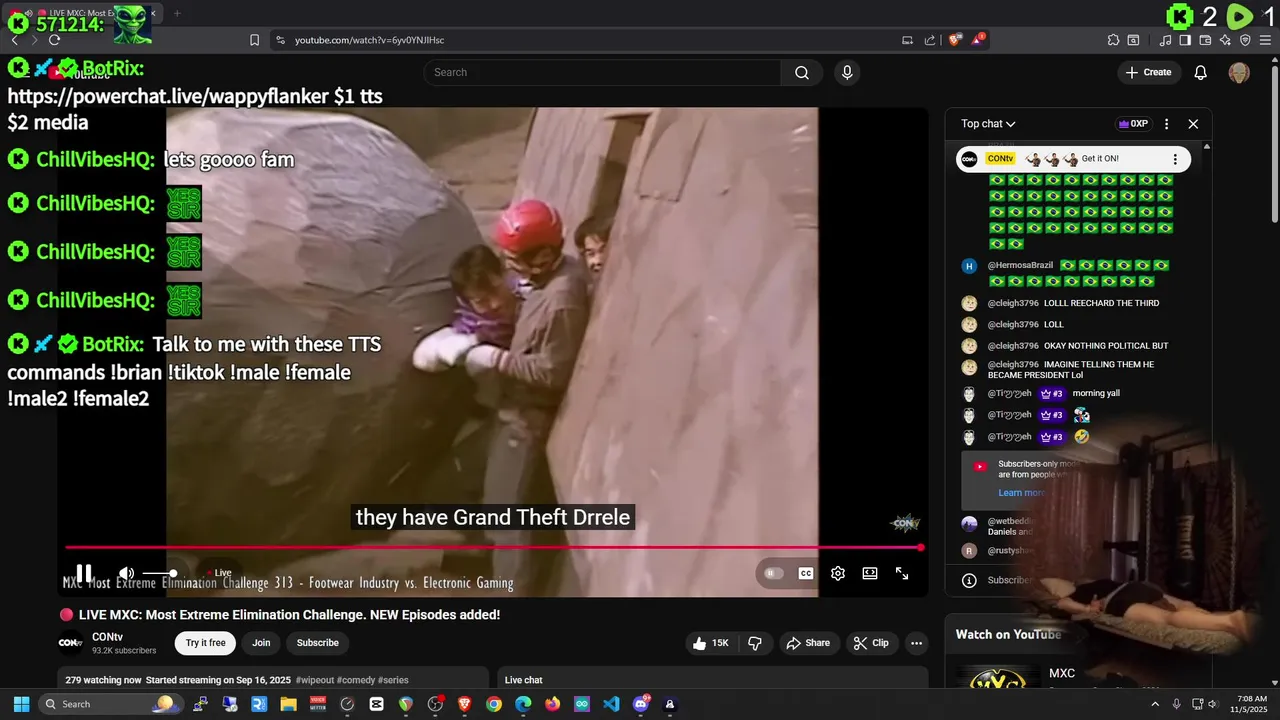Open Brave VPN shield icon
This screenshot has width=1280, height=720.
pos(1245,40)
